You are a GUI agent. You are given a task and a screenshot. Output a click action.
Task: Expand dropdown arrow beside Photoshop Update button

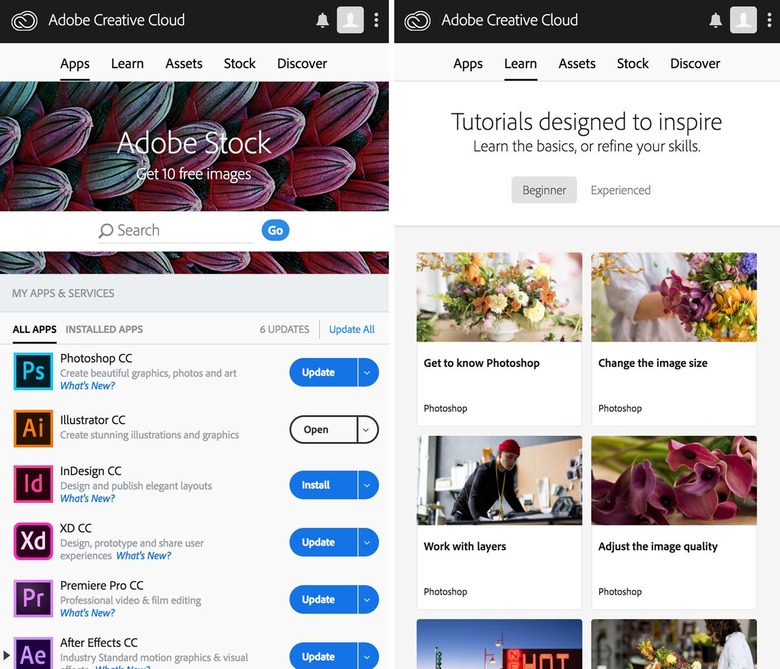coord(367,372)
